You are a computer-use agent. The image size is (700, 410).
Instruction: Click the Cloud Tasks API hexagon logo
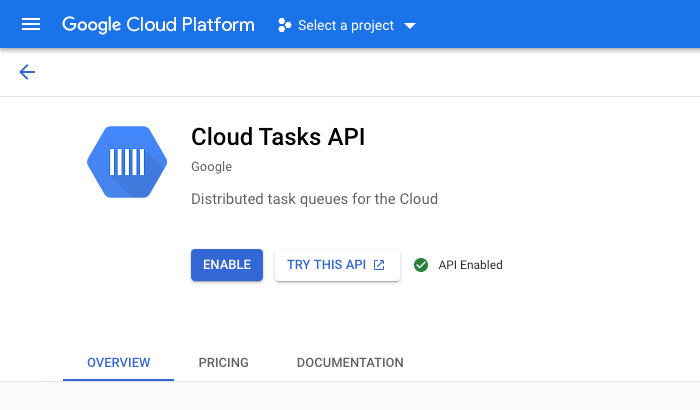(x=127, y=163)
